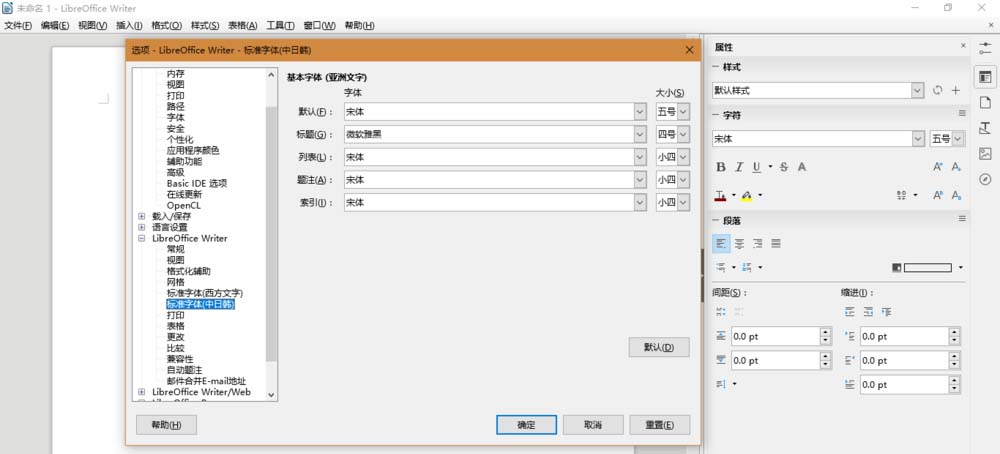This screenshot has width=1000, height=454.
Task: Open the 工具(T) menu
Action: [x=280, y=26]
